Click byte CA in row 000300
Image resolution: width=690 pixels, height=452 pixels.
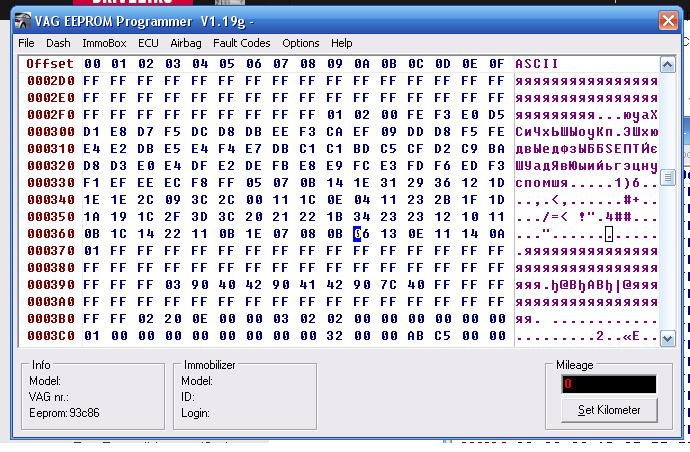pos(334,132)
